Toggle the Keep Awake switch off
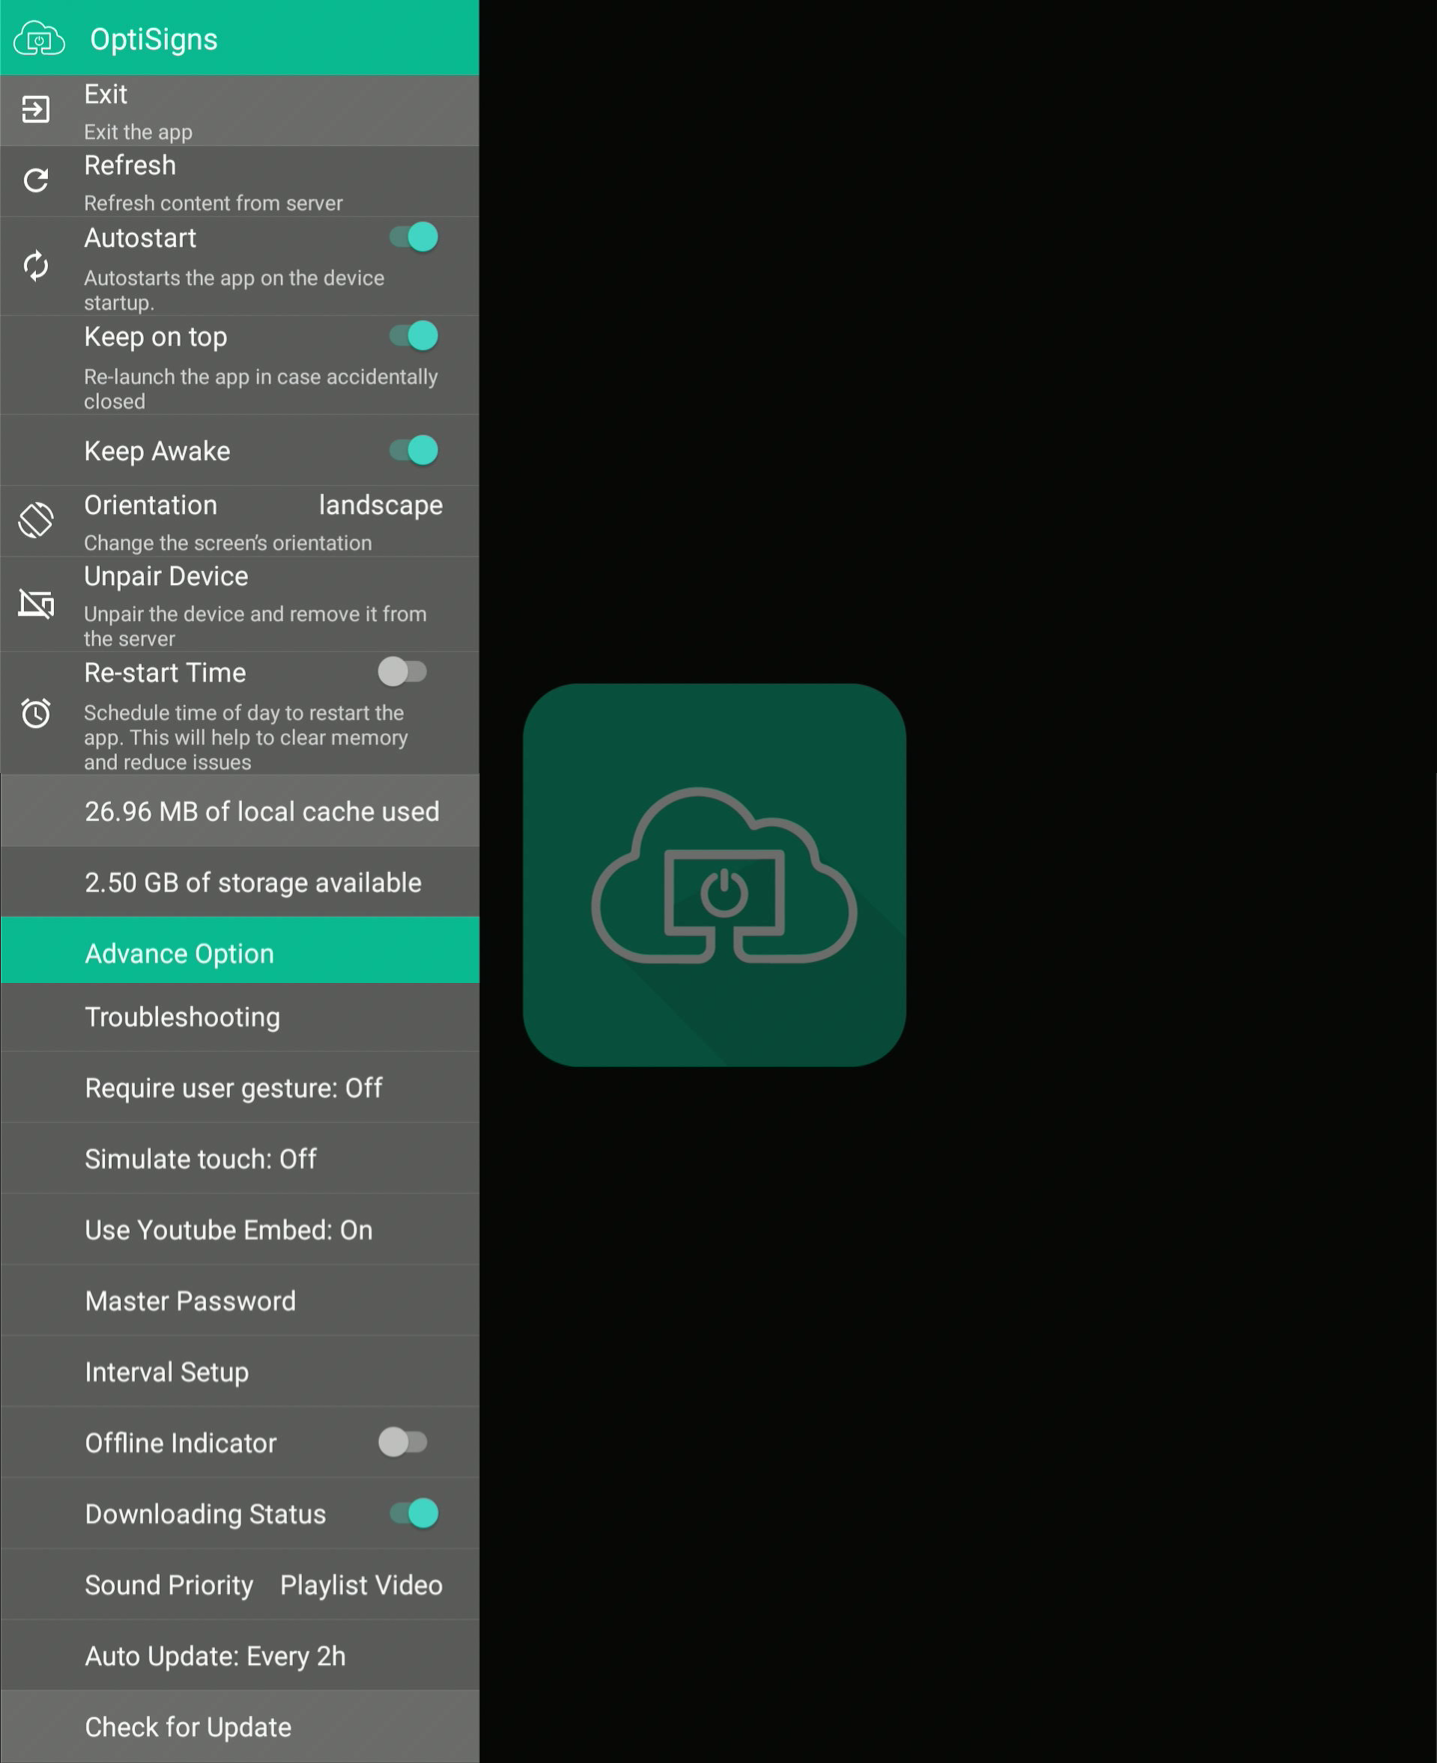 pos(414,450)
